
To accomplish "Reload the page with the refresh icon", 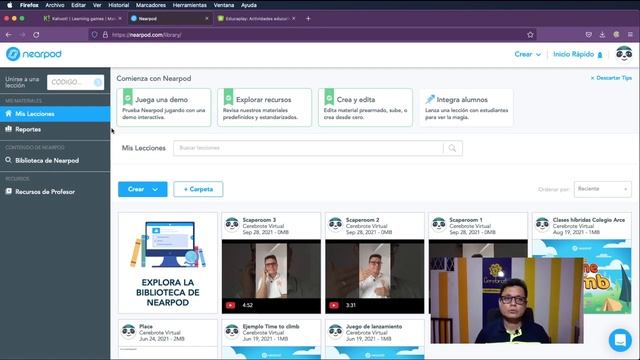I will click(36, 35).
